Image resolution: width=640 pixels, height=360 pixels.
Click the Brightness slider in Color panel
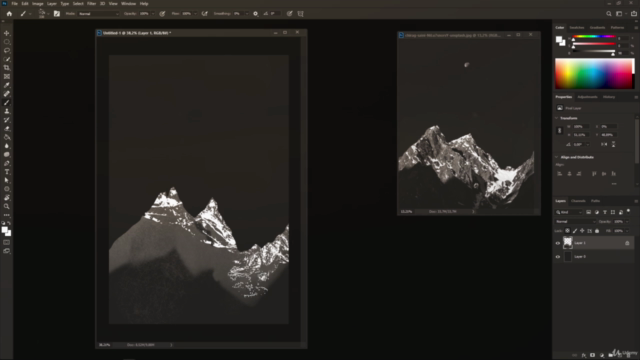pyautogui.click(x=594, y=52)
